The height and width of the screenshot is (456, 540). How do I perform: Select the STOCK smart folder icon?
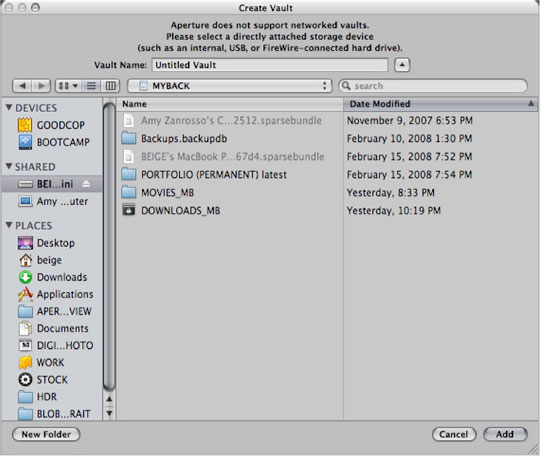pos(25,380)
